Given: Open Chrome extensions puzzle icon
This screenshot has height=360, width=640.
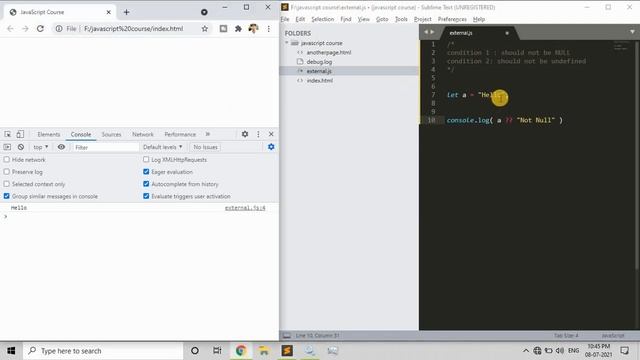Looking at the screenshot, I should coord(238,29).
